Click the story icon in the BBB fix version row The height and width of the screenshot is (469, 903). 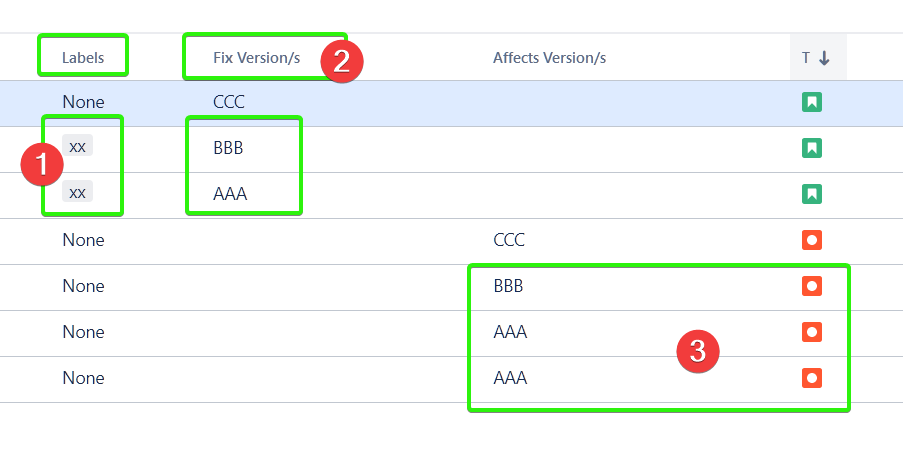pos(811,148)
